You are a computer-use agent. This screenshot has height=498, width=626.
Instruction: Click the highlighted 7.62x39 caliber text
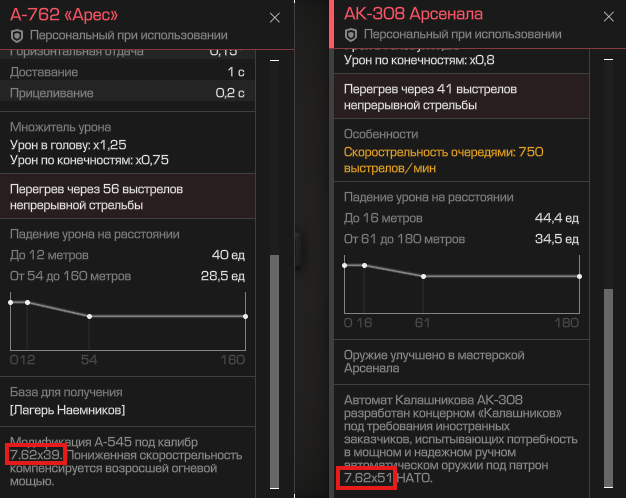[33, 456]
